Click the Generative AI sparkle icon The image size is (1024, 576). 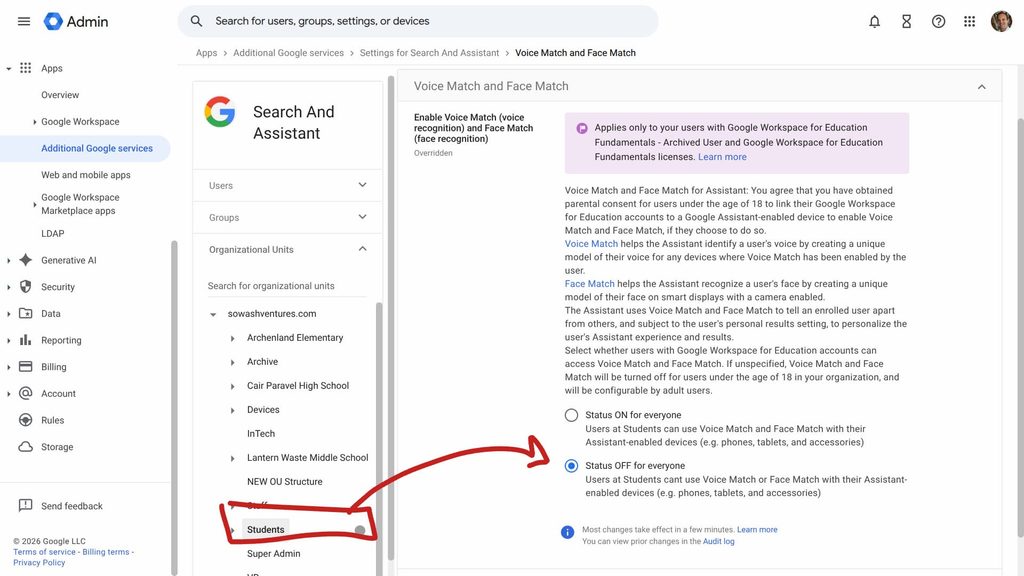pyautogui.click(x=25, y=260)
